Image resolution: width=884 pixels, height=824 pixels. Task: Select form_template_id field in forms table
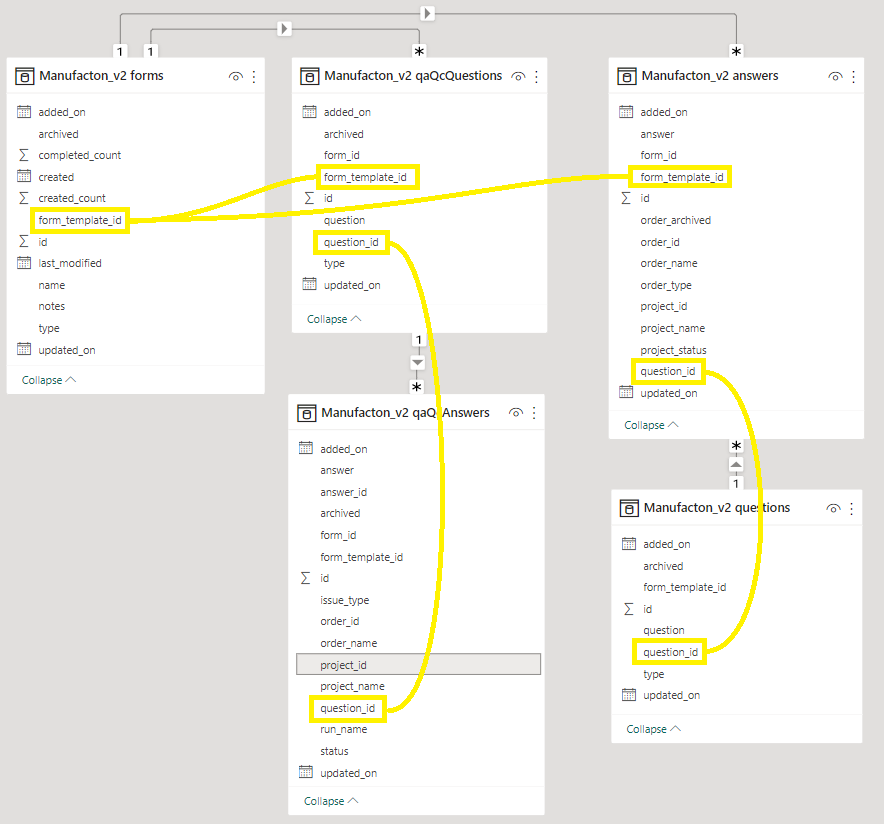(80, 220)
